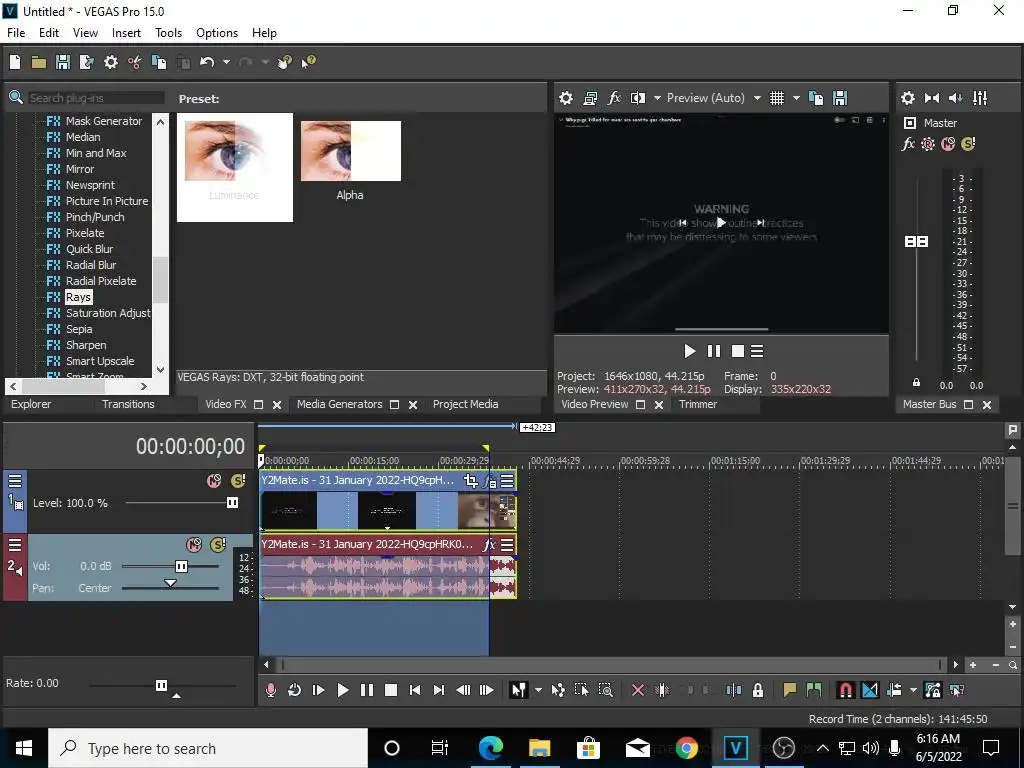The width and height of the screenshot is (1024, 768).
Task: Solo audio track 2
Action: 218,545
